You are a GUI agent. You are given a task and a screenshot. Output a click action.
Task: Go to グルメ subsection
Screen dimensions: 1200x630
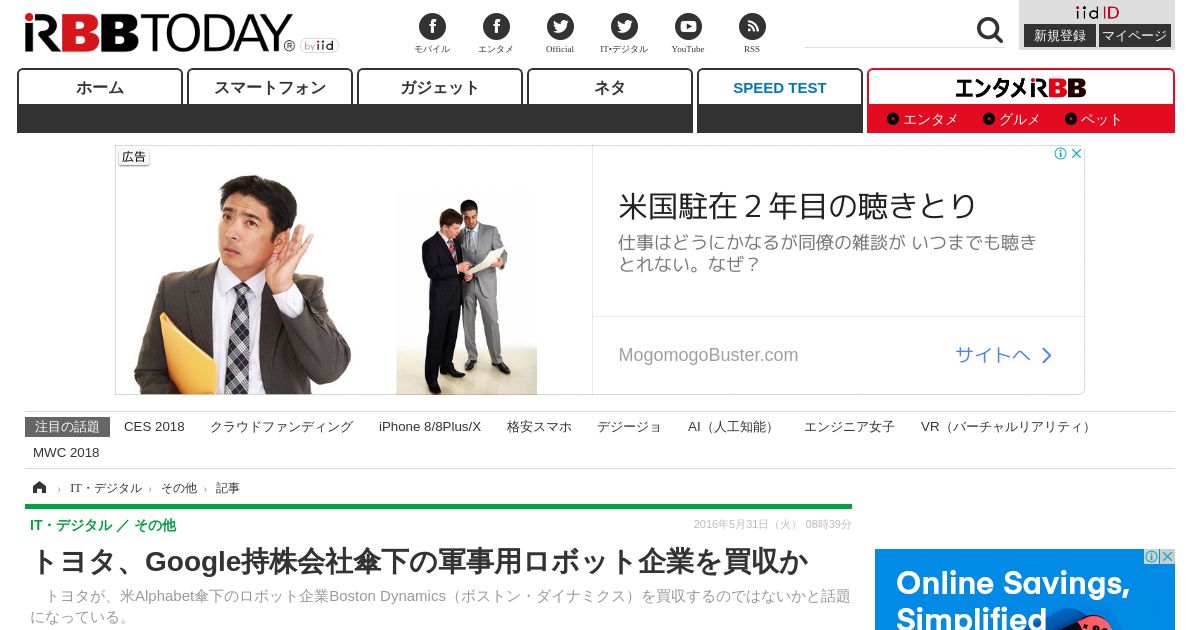pos(1012,119)
